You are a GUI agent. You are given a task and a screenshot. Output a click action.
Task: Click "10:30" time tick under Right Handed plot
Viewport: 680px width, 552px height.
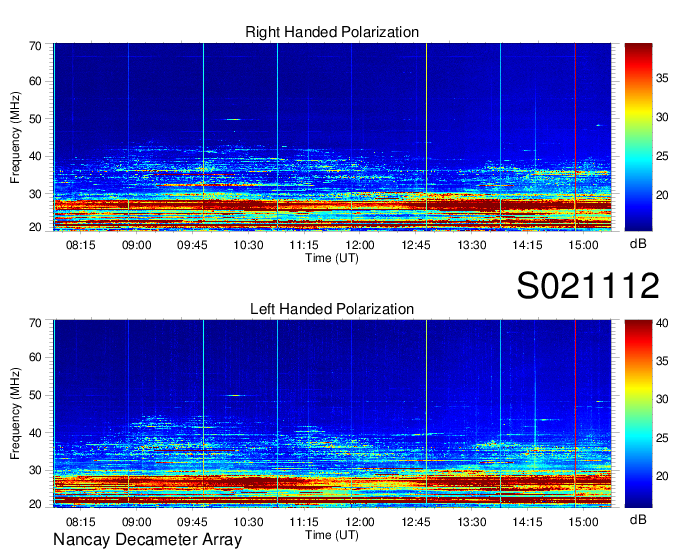248,245
